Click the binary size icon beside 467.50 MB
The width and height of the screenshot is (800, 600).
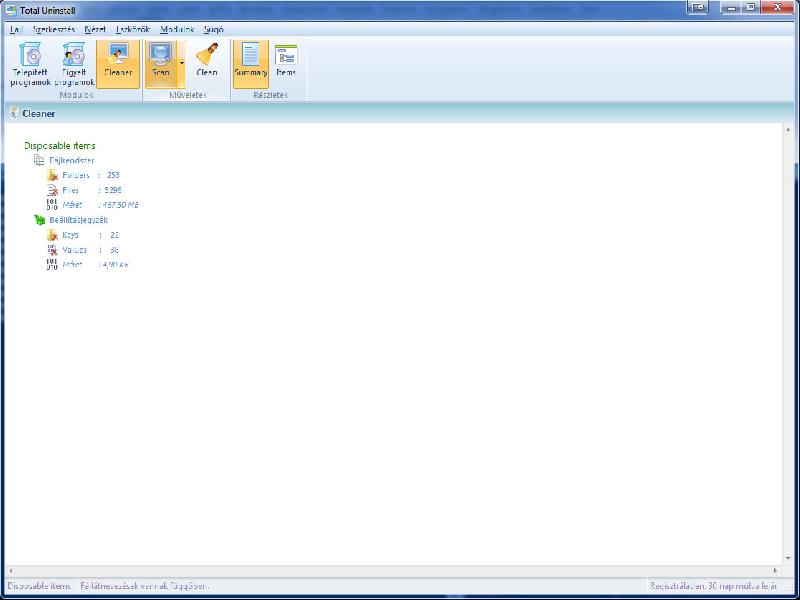52,205
